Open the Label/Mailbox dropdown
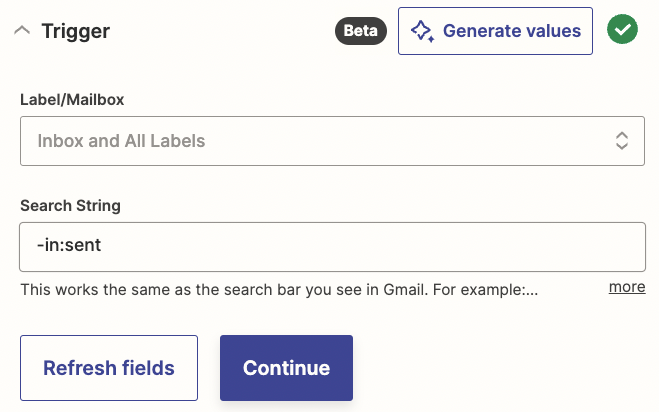 click(331, 141)
